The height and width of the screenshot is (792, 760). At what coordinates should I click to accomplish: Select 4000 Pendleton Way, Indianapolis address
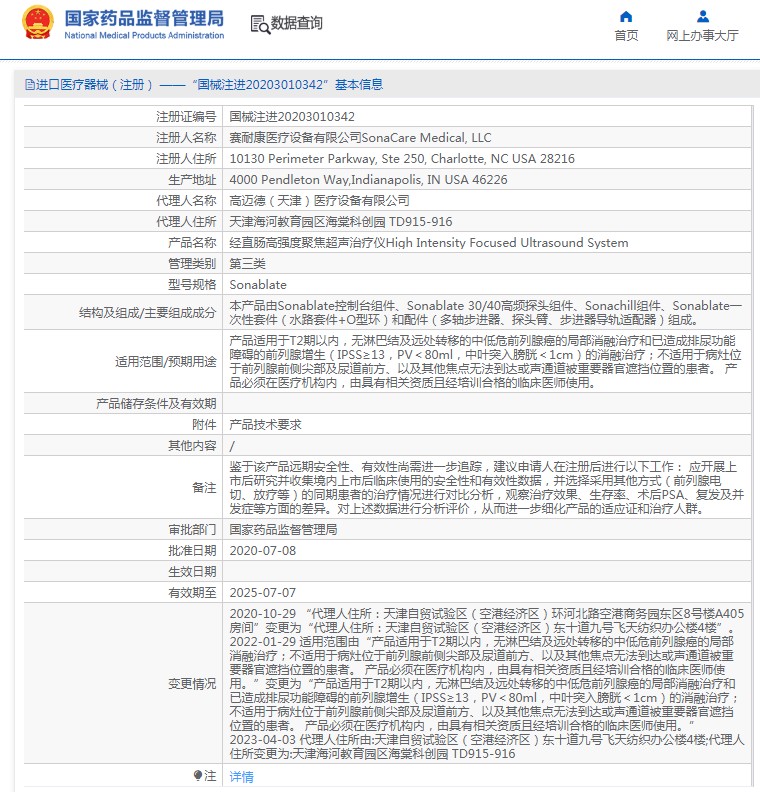coord(368,180)
